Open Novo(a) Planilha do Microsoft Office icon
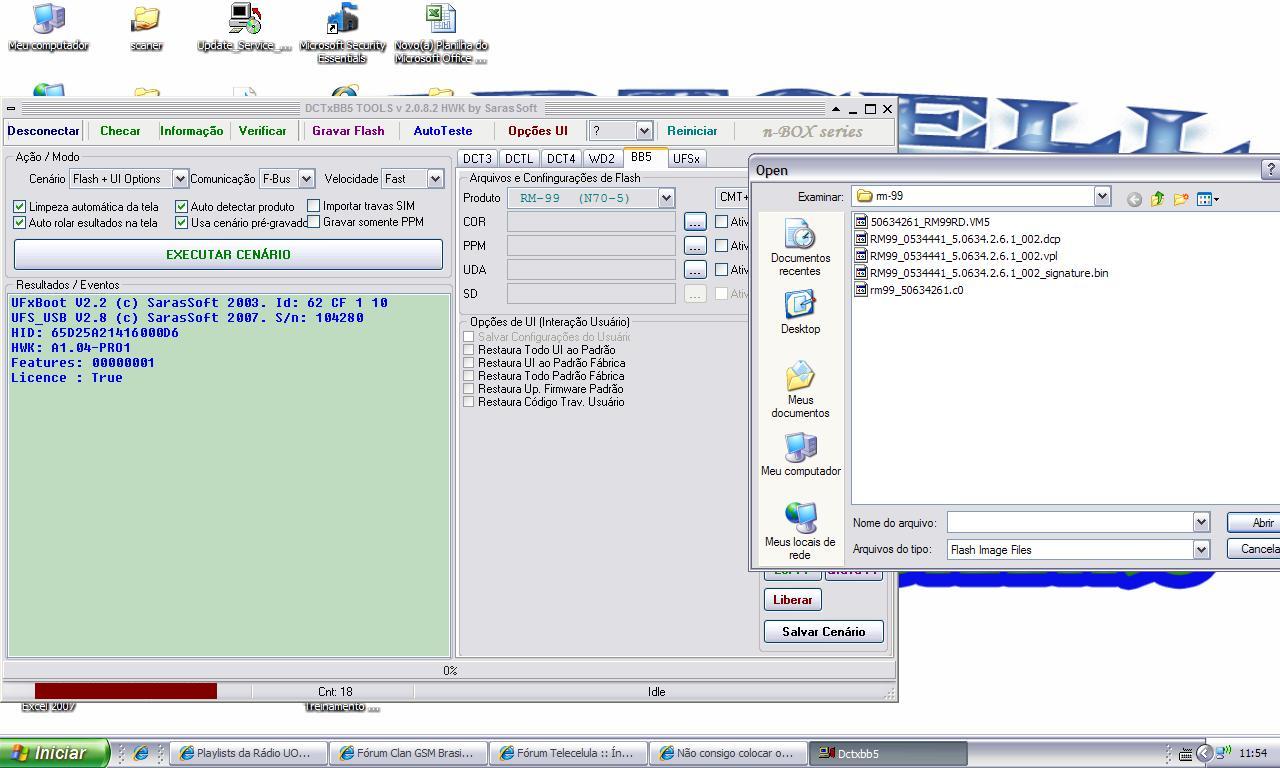This screenshot has height=768, width=1280. (x=441, y=33)
